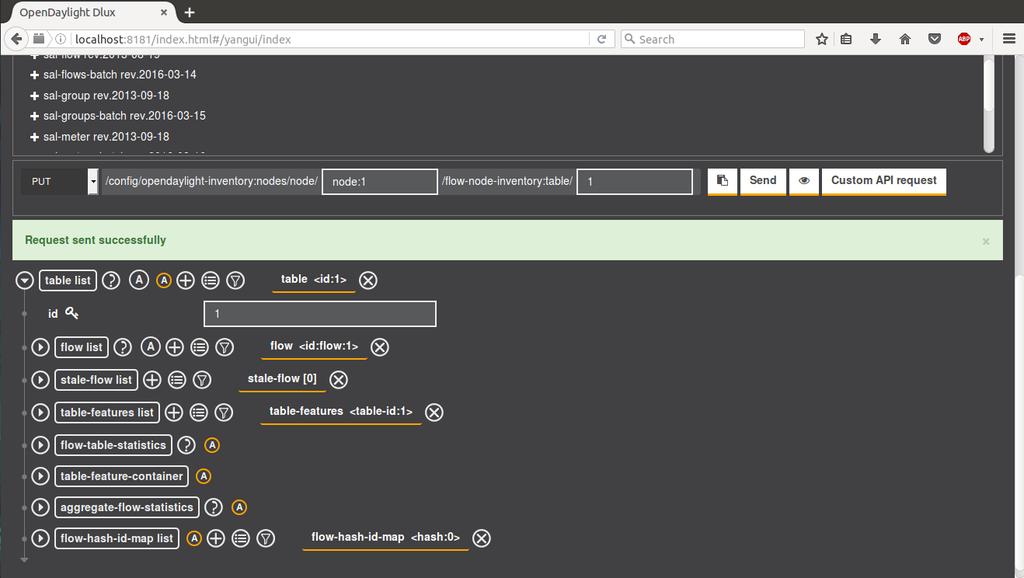Open the PUT method dropdown
The height and width of the screenshot is (578, 1024).
coord(93,181)
